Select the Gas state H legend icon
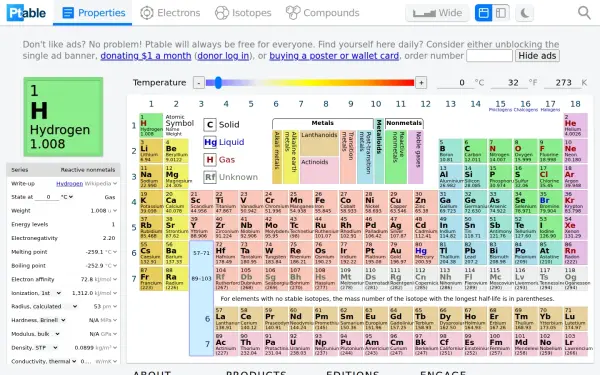600x375 pixels. pos(210,160)
